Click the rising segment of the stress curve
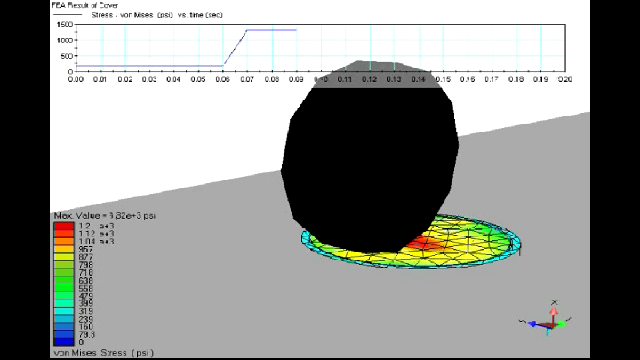Screen dimensions: 640x360 [x=235, y=48]
